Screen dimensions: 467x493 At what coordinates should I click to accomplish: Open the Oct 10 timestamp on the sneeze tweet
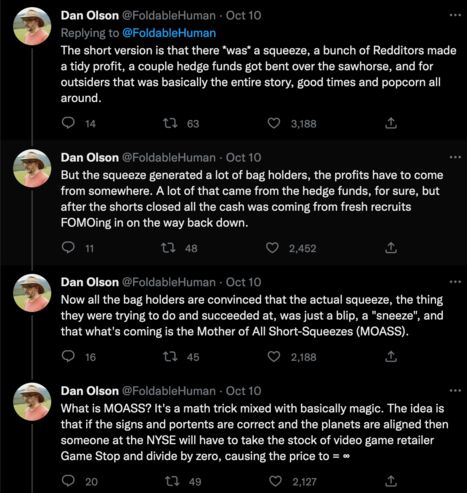pos(243,282)
